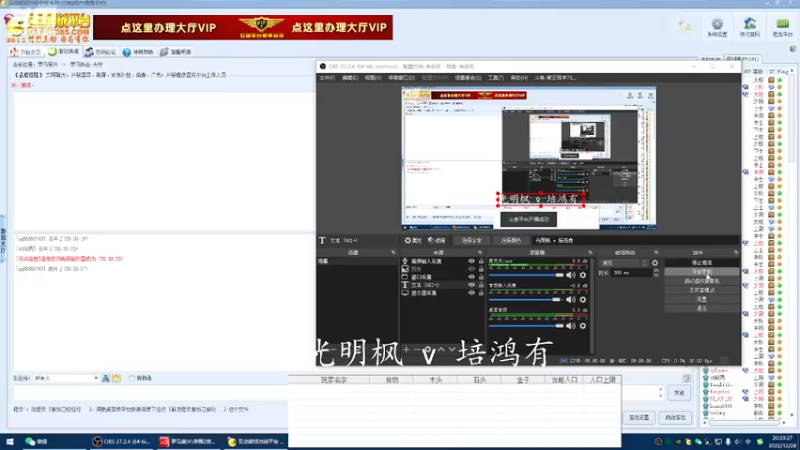Click first mixer channel volume slider
The width and height of the screenshot is (800, 450).
coord(526,275)
